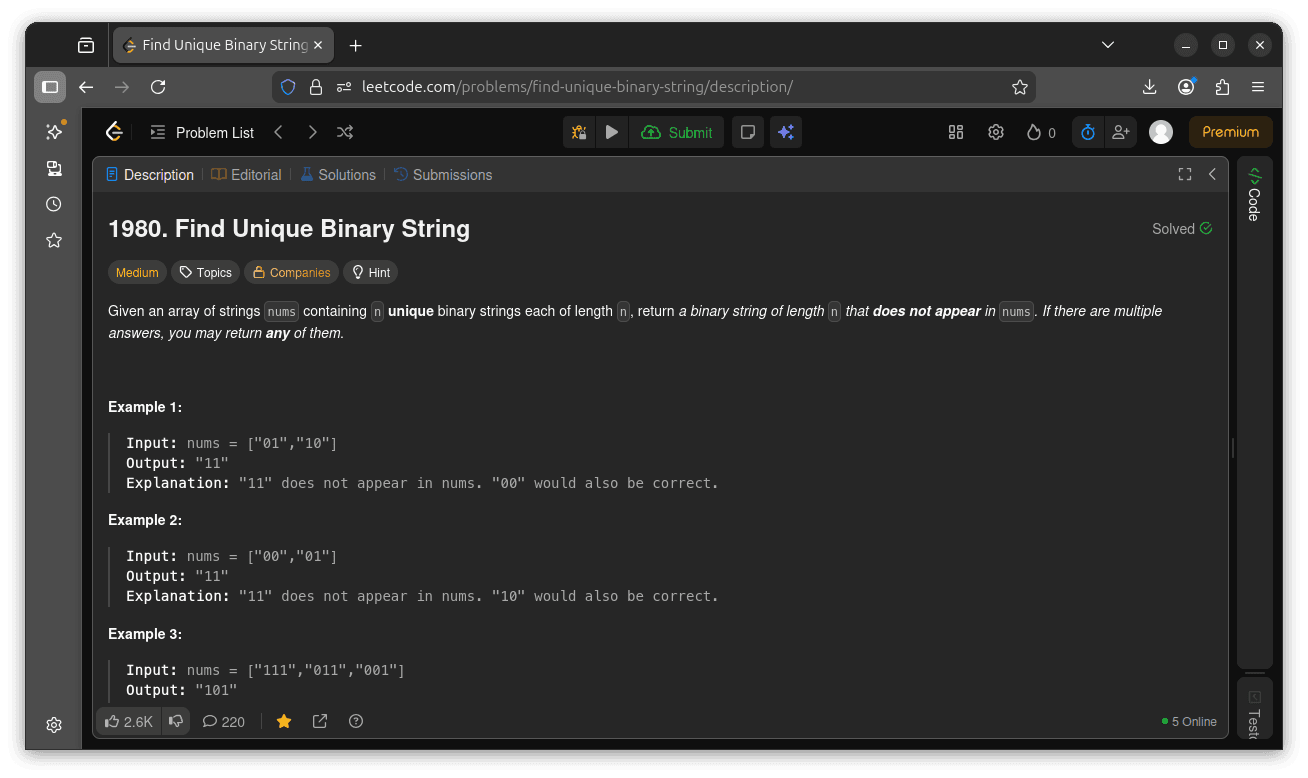Click the address bar URL field

click(600, 87)
